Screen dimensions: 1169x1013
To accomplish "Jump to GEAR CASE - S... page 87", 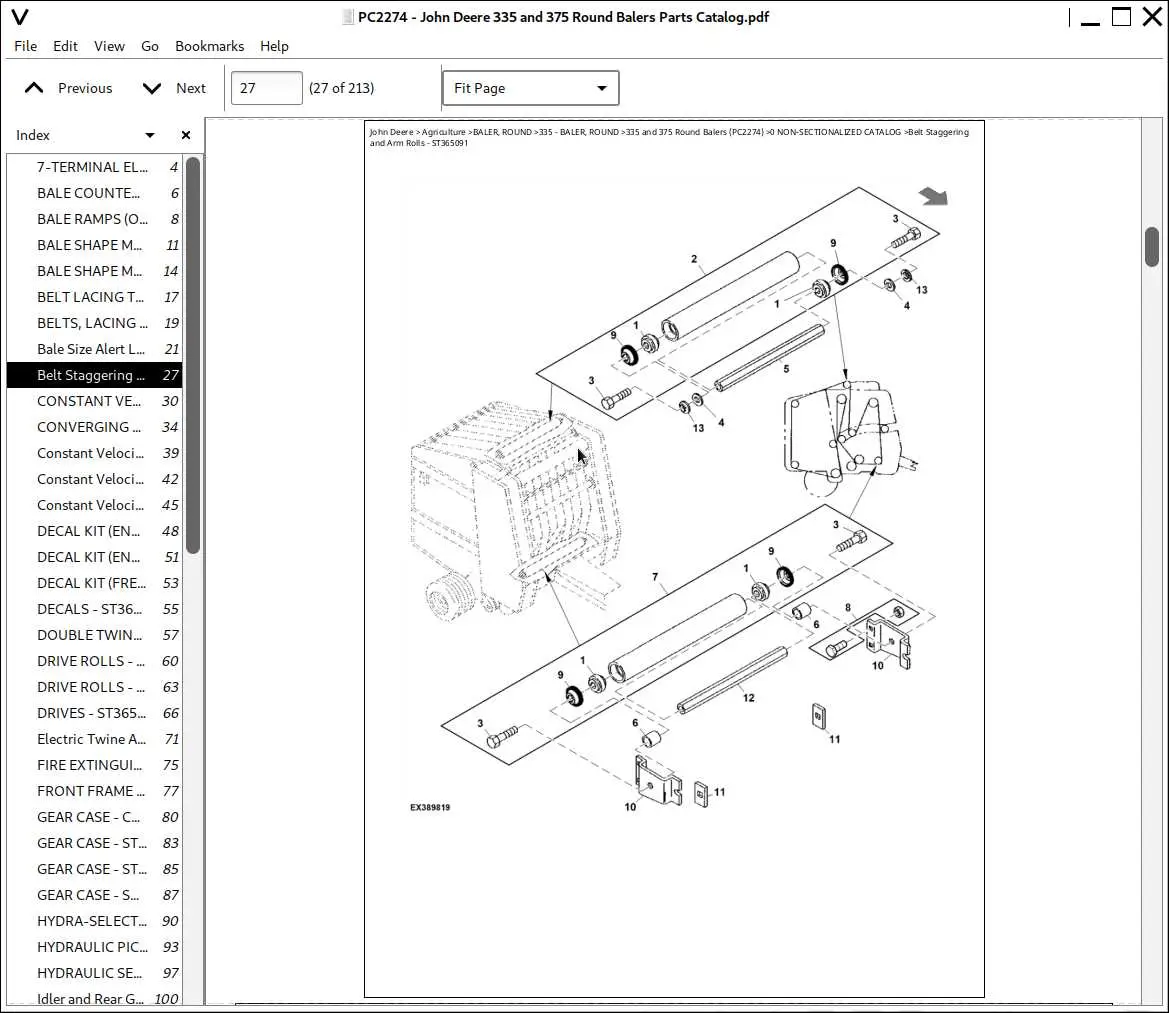I will coord(95,895).
